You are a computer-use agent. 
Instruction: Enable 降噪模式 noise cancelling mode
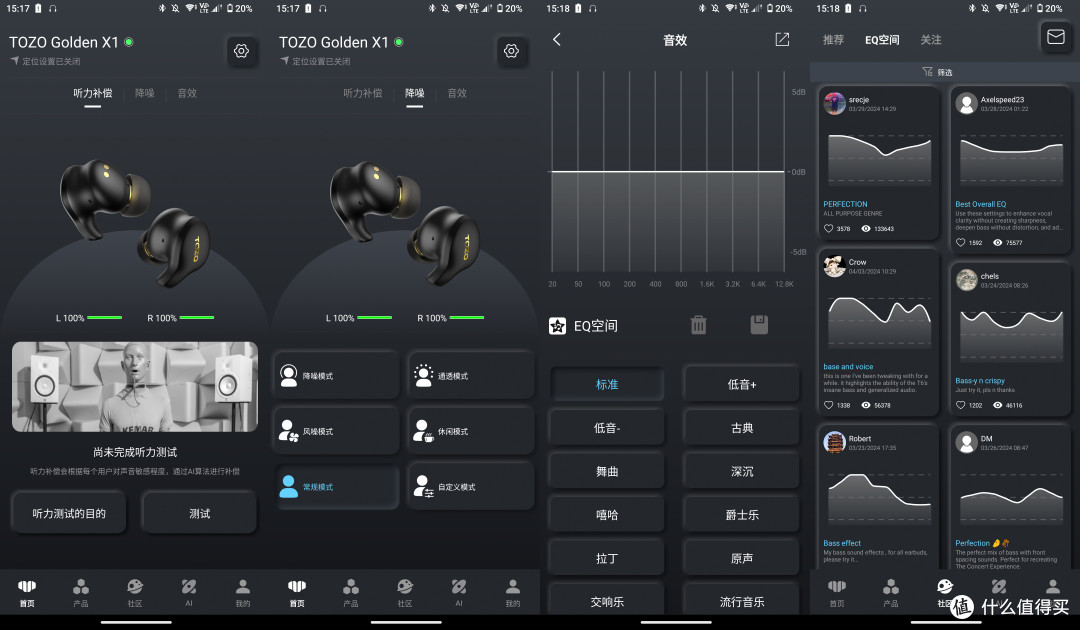coord(337,375)
